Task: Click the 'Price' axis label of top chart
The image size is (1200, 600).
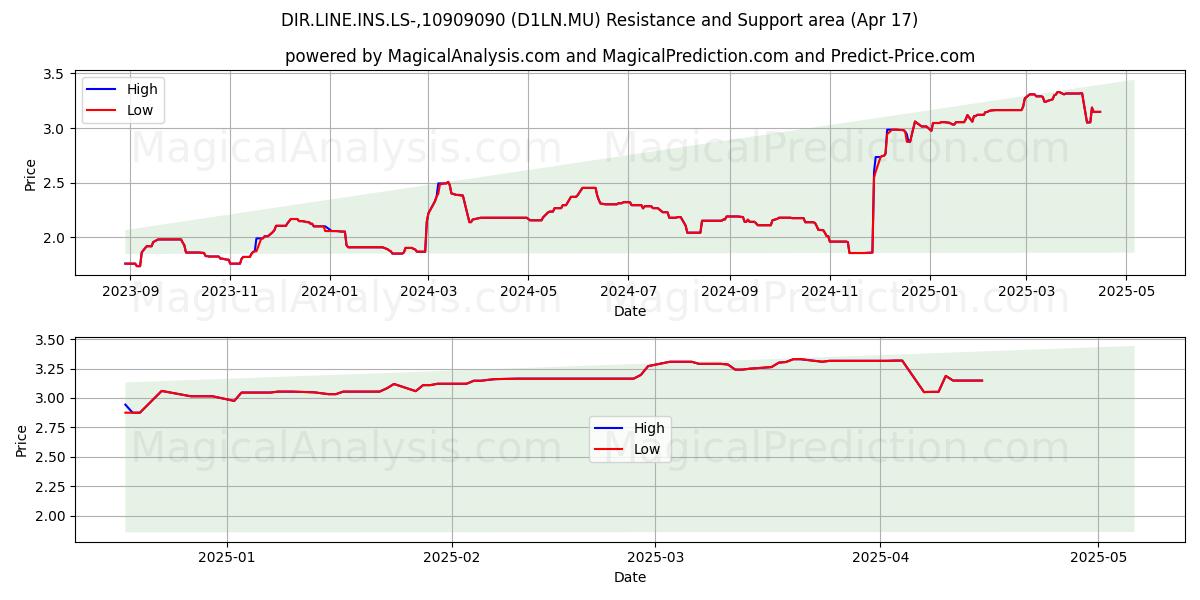Action: tap(30, 175)
